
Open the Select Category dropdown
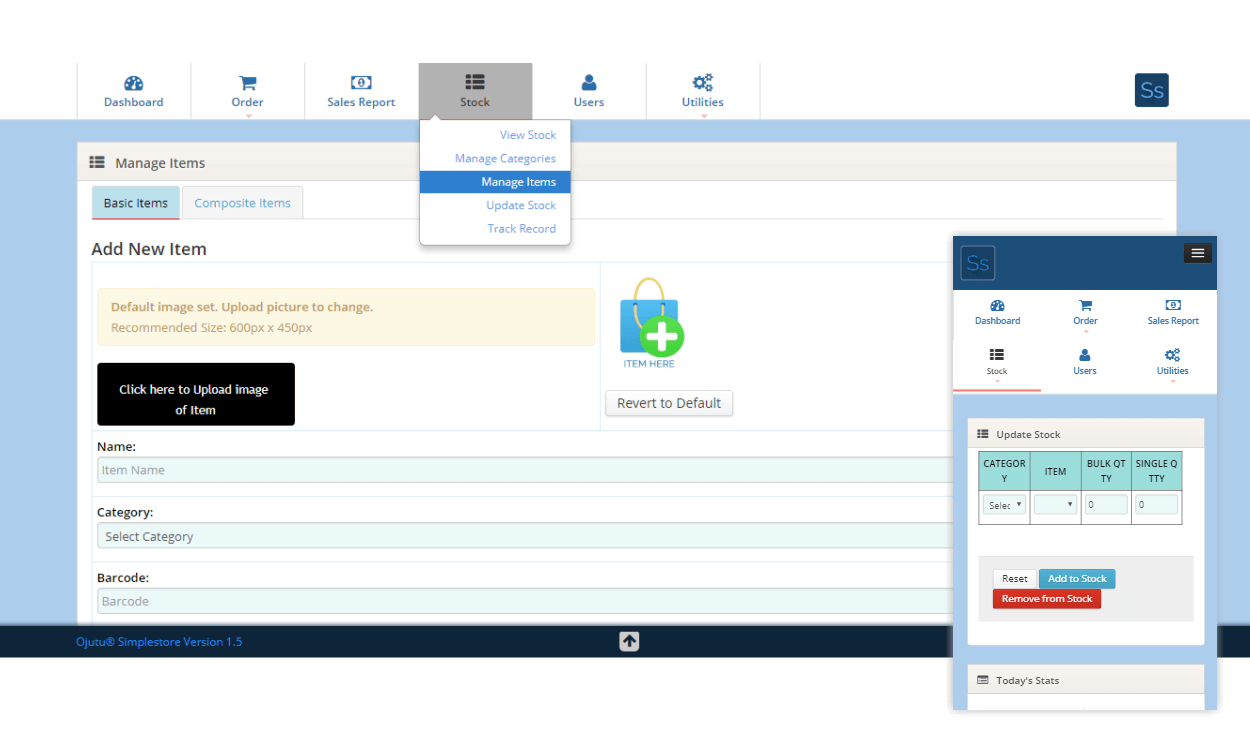[x=525, y=536]
